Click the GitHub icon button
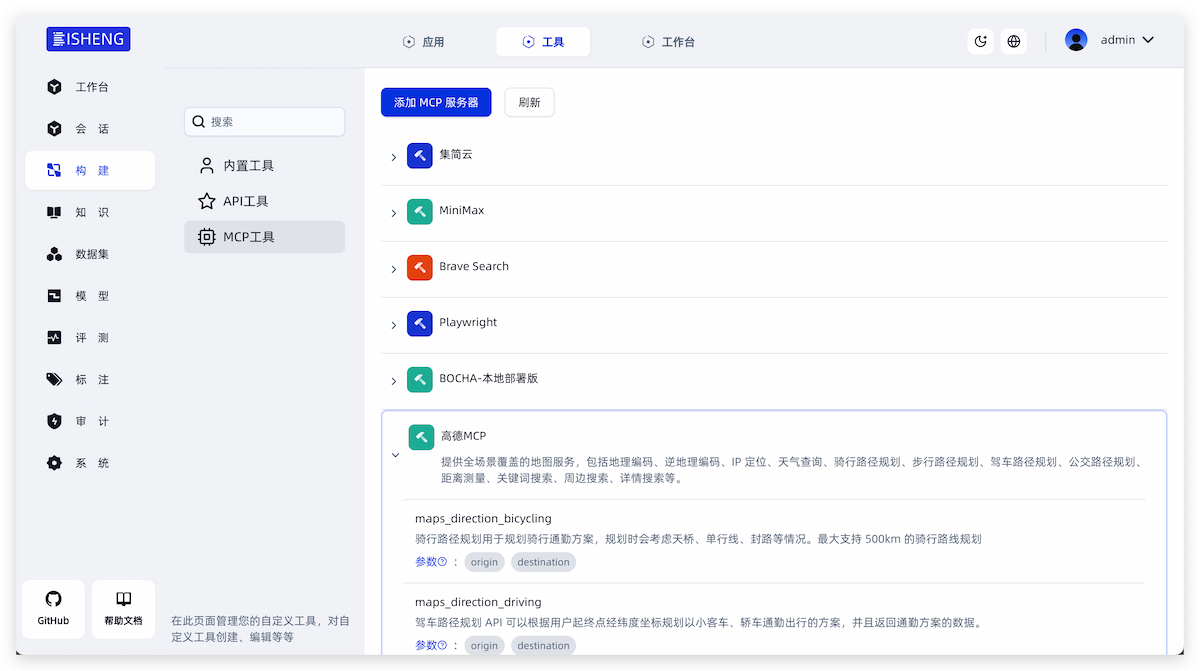 pos(54,608)
